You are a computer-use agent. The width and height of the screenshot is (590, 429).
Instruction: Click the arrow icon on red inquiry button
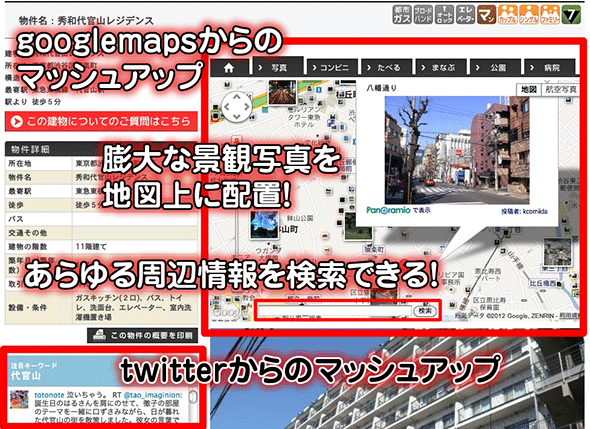[17, 122]
